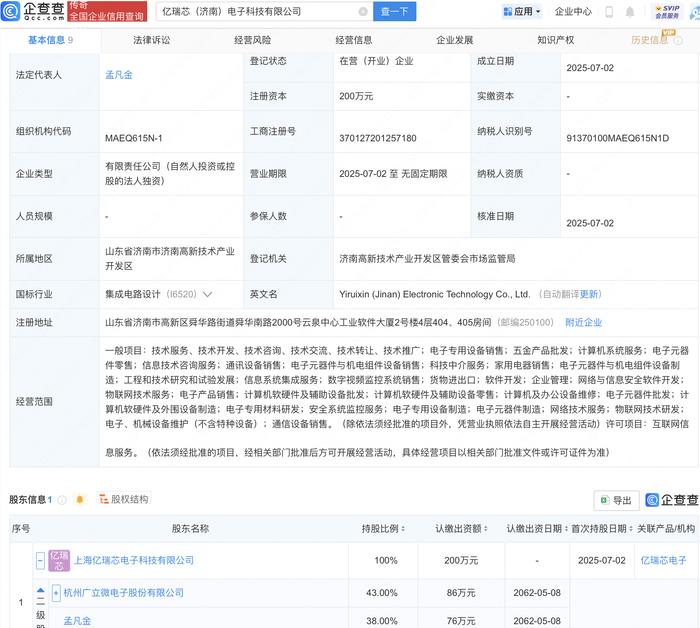Viewport: 700px width, 628px height.
Task: Switch to 基本信息 tab
Action: coord(50,40)
